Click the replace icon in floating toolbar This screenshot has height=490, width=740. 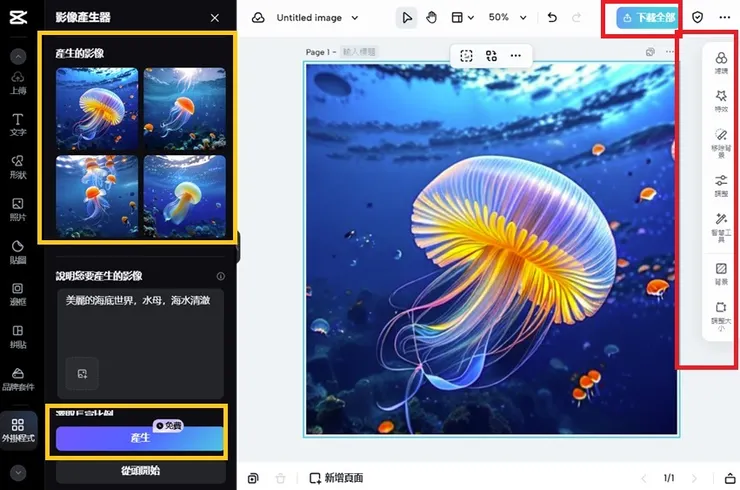pyautogui.click(x=491, y=56)
